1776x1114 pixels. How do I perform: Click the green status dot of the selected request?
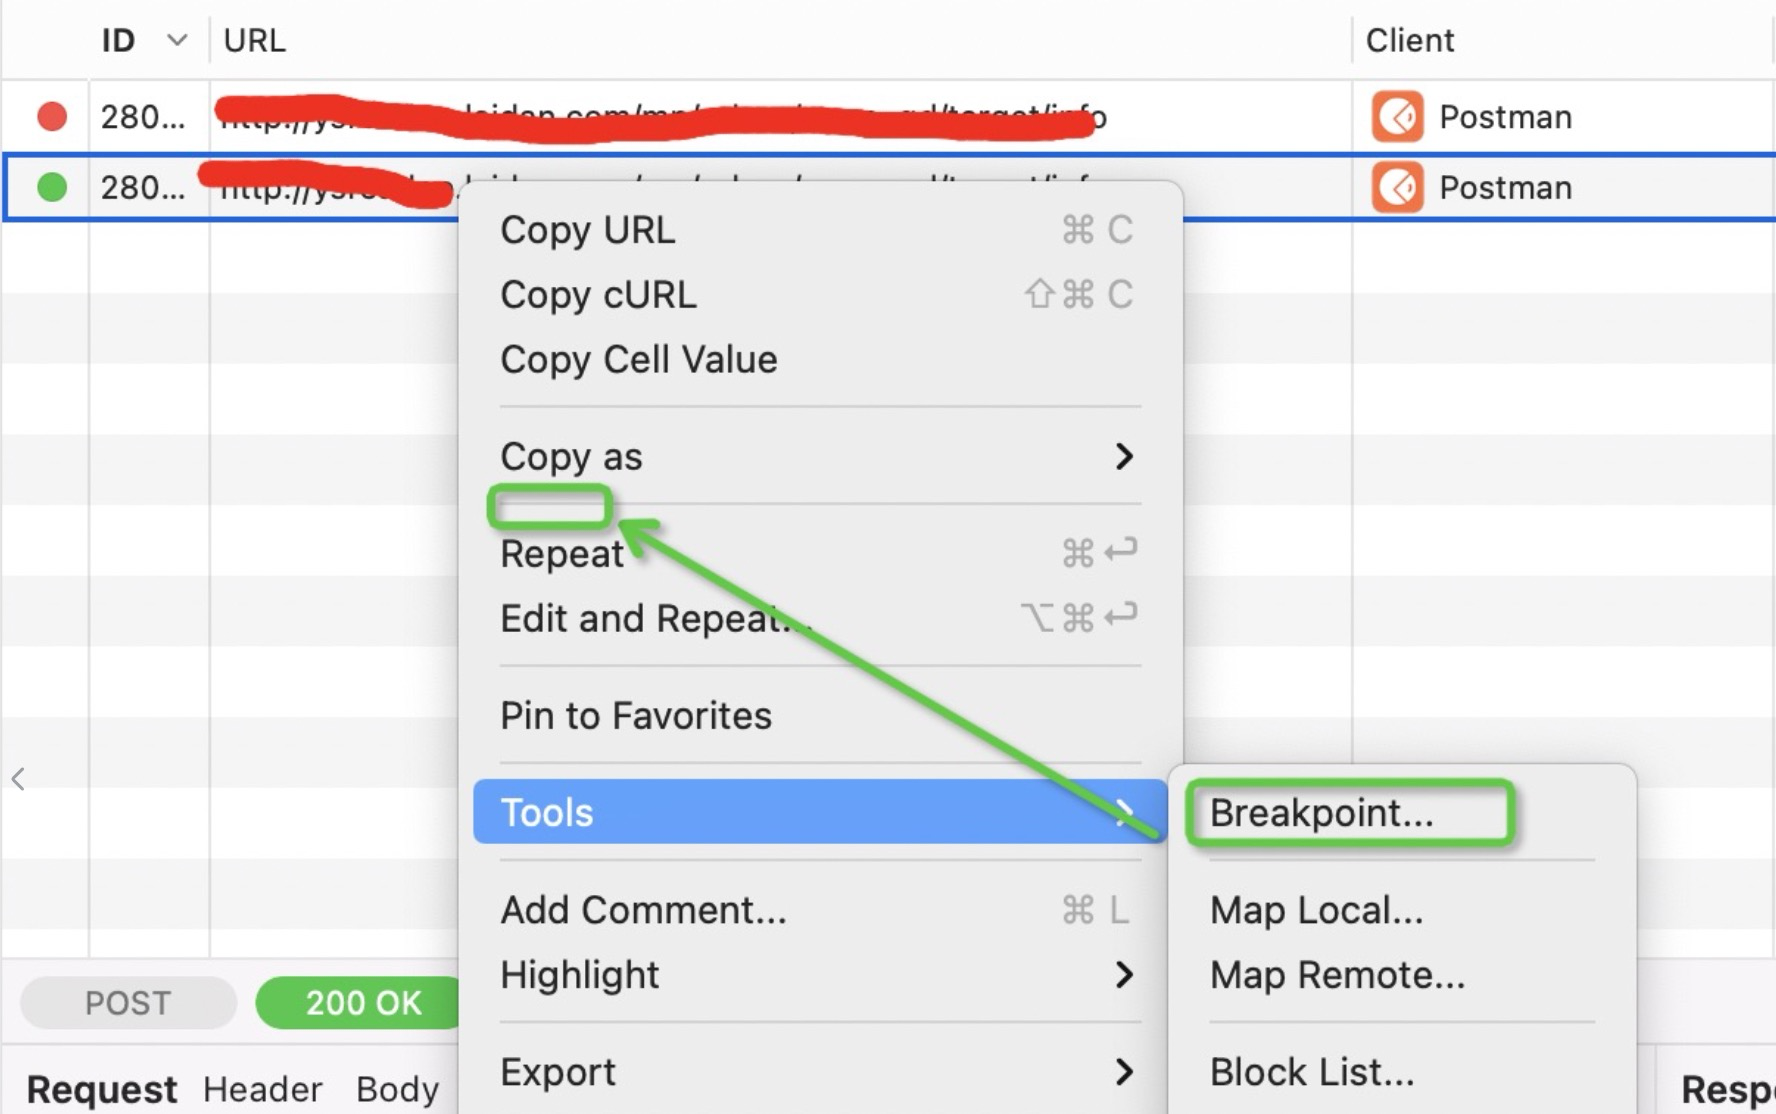(51, 187)
